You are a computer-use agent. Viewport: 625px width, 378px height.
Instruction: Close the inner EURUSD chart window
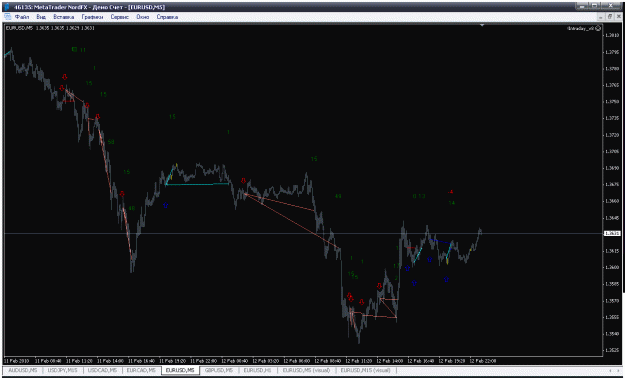pyautogui.click(x=618, y=17)
